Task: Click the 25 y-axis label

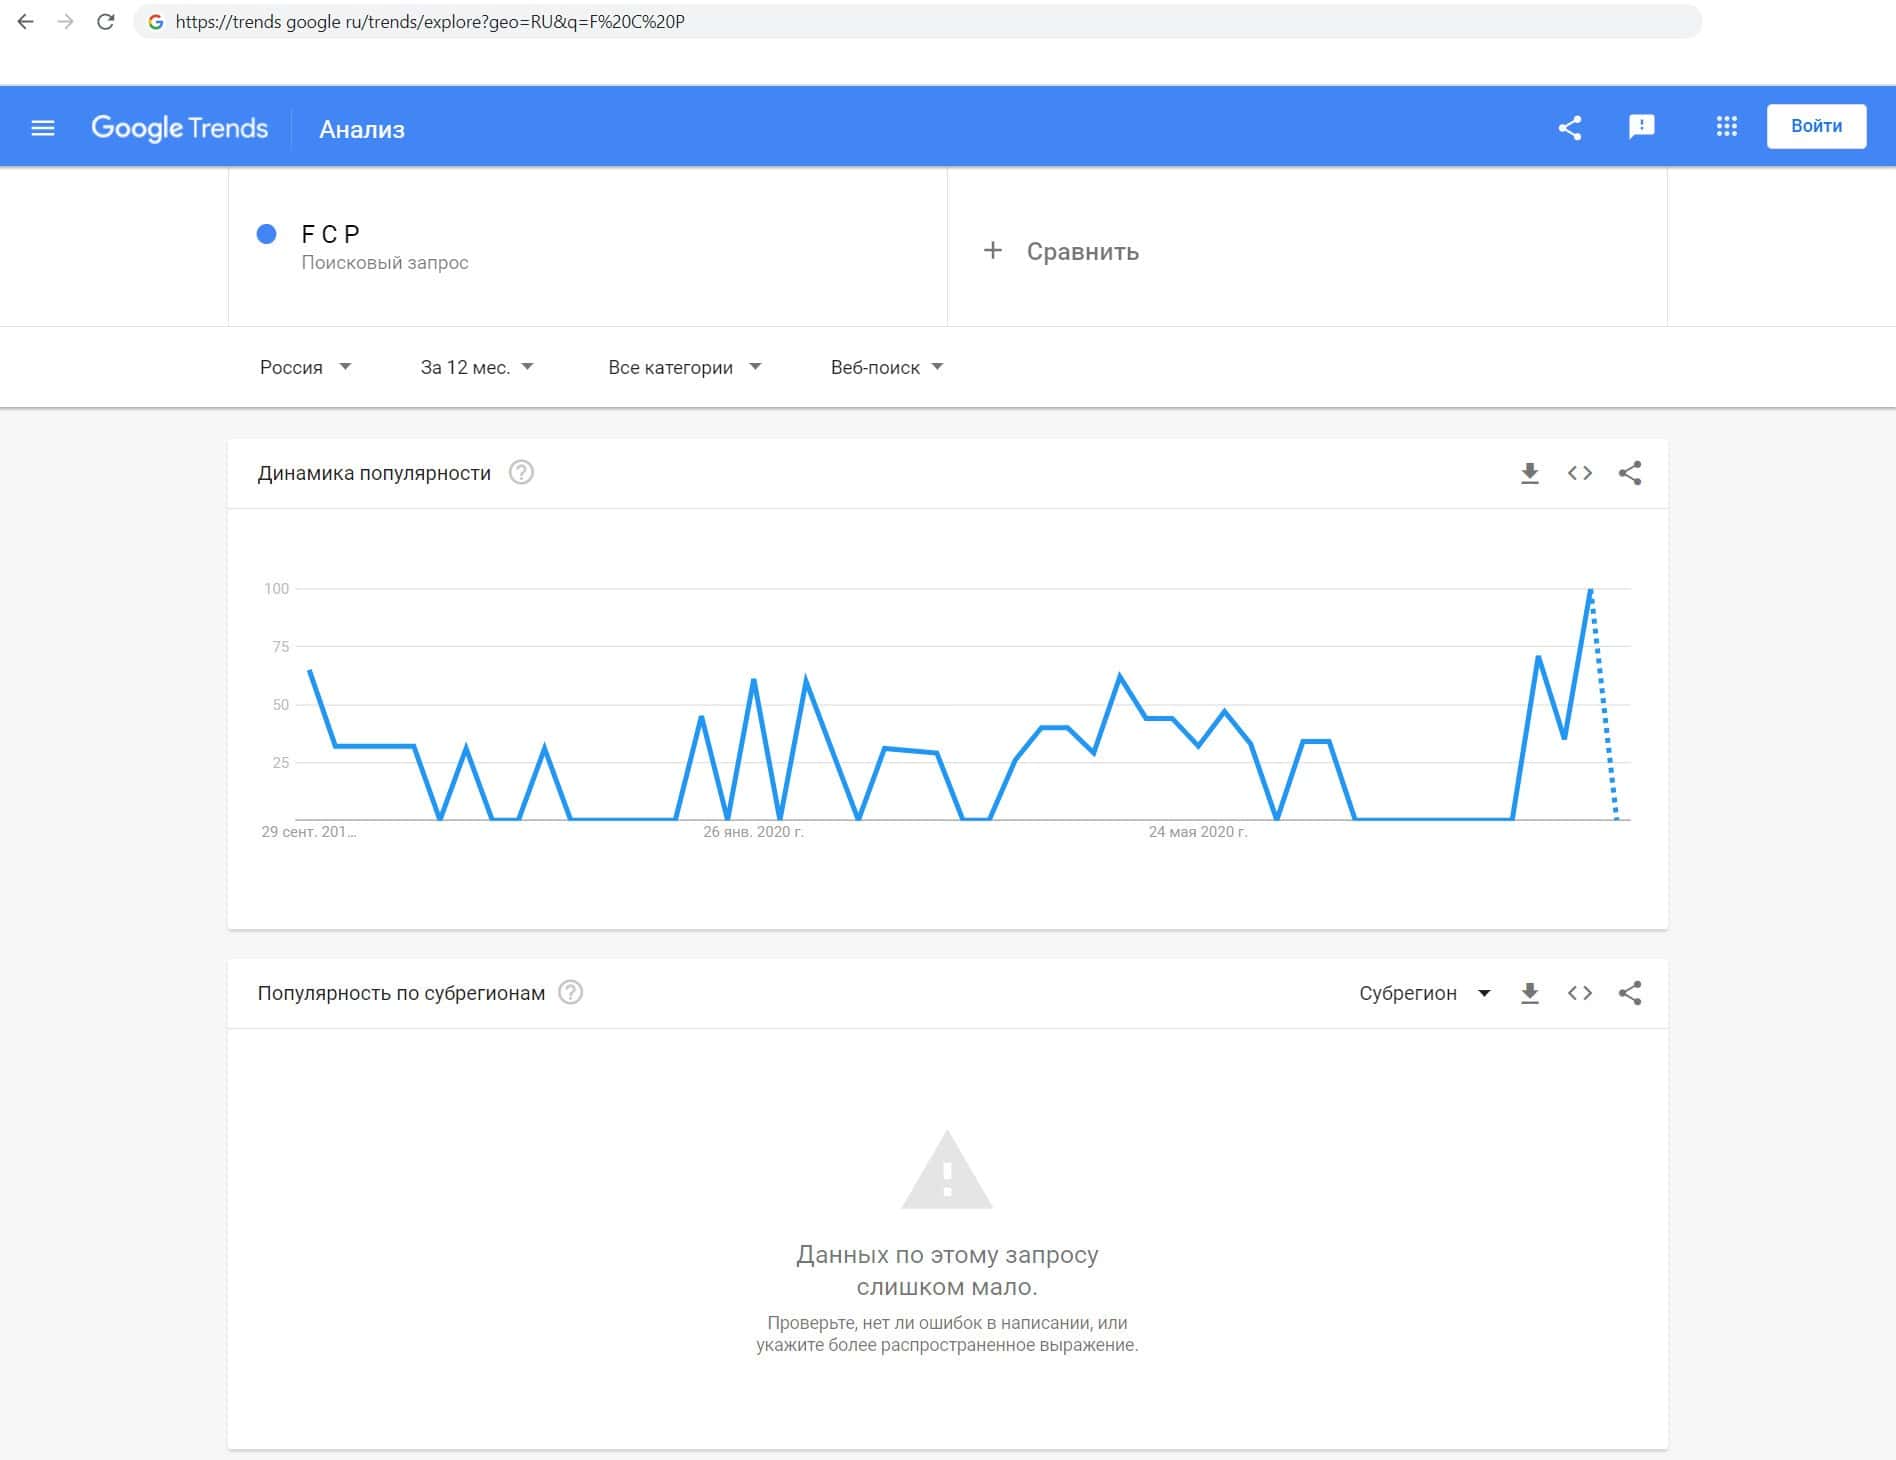Action: [281, 763]
